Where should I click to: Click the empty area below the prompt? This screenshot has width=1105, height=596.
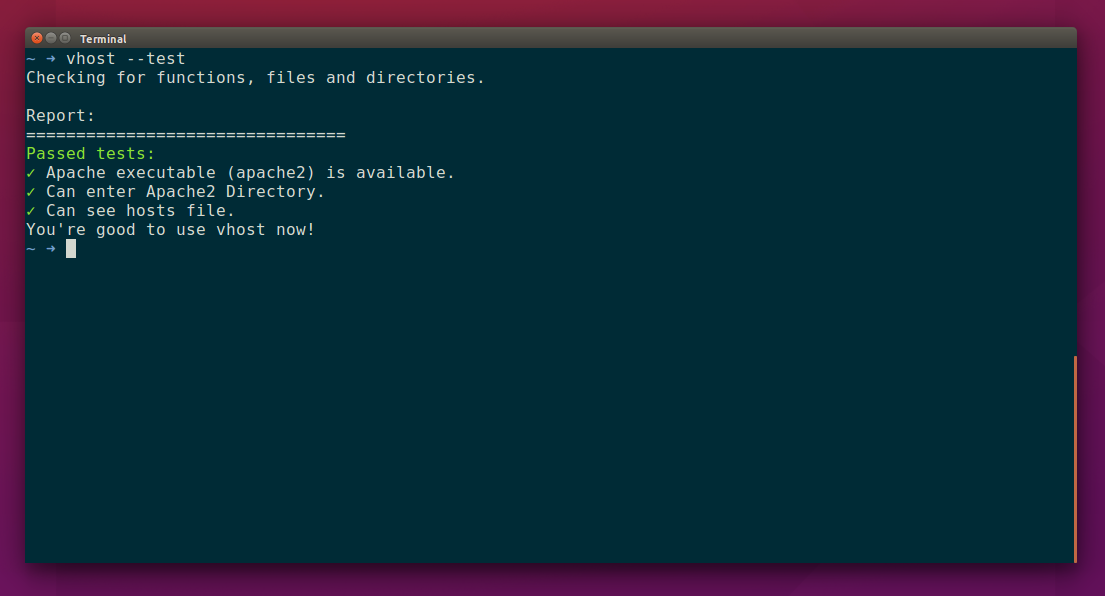pos(500,400)
